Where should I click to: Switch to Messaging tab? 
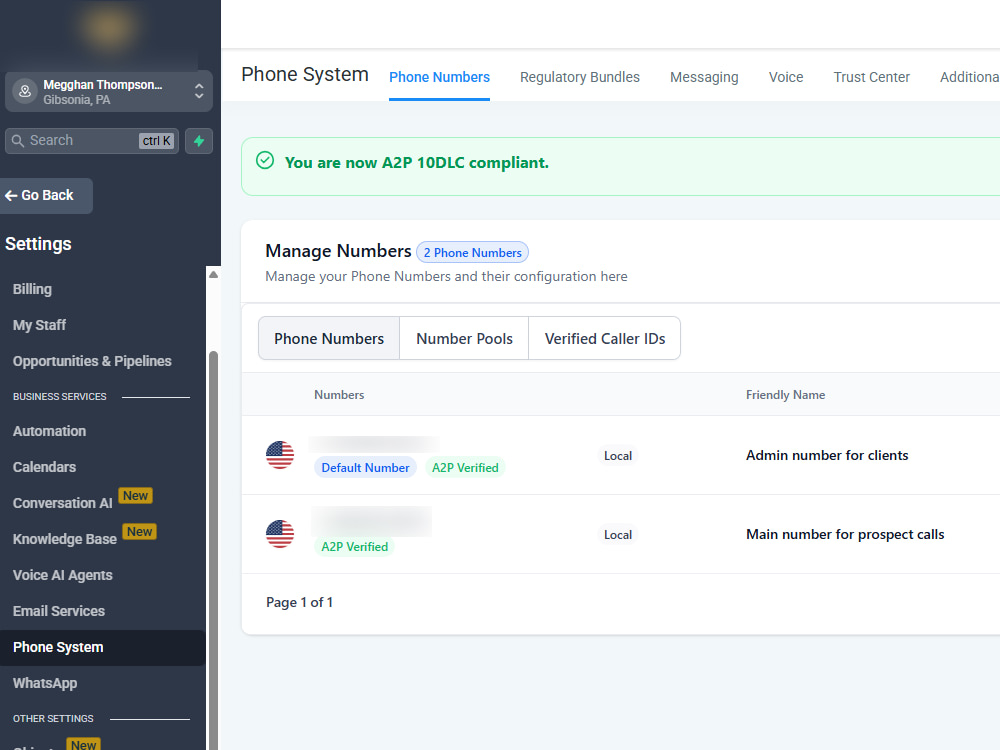pos(704,77)
